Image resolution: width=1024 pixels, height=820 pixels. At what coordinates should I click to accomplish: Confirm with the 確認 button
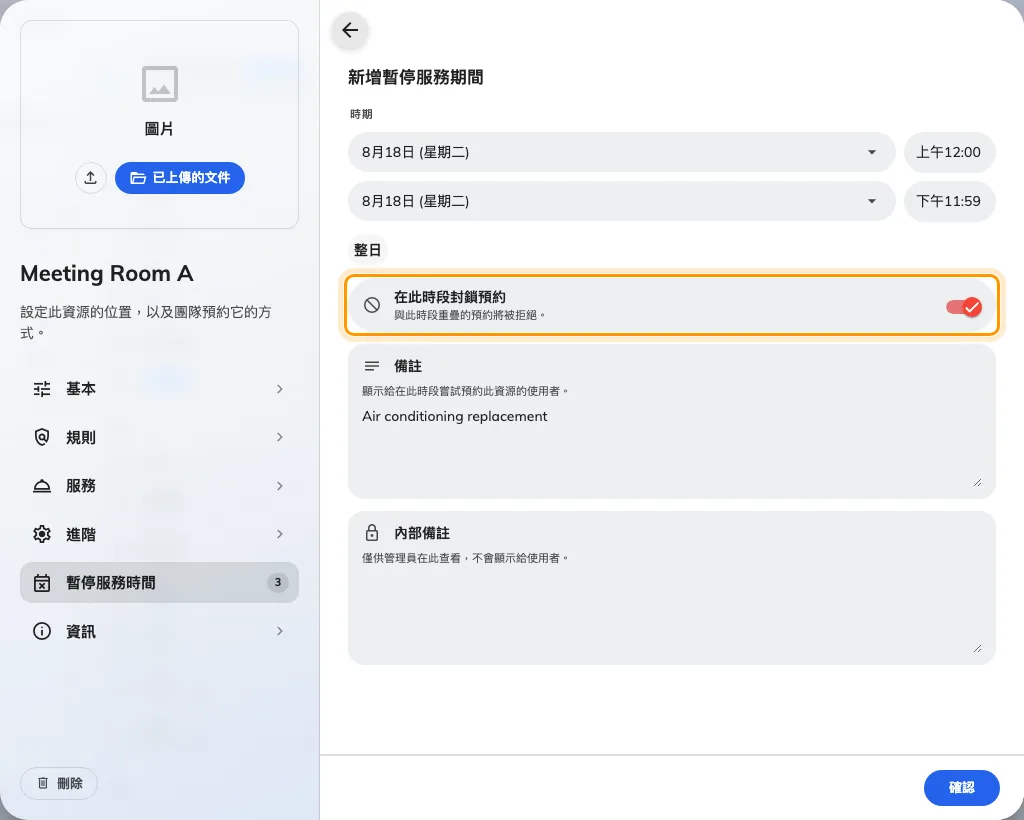point(961,788)
